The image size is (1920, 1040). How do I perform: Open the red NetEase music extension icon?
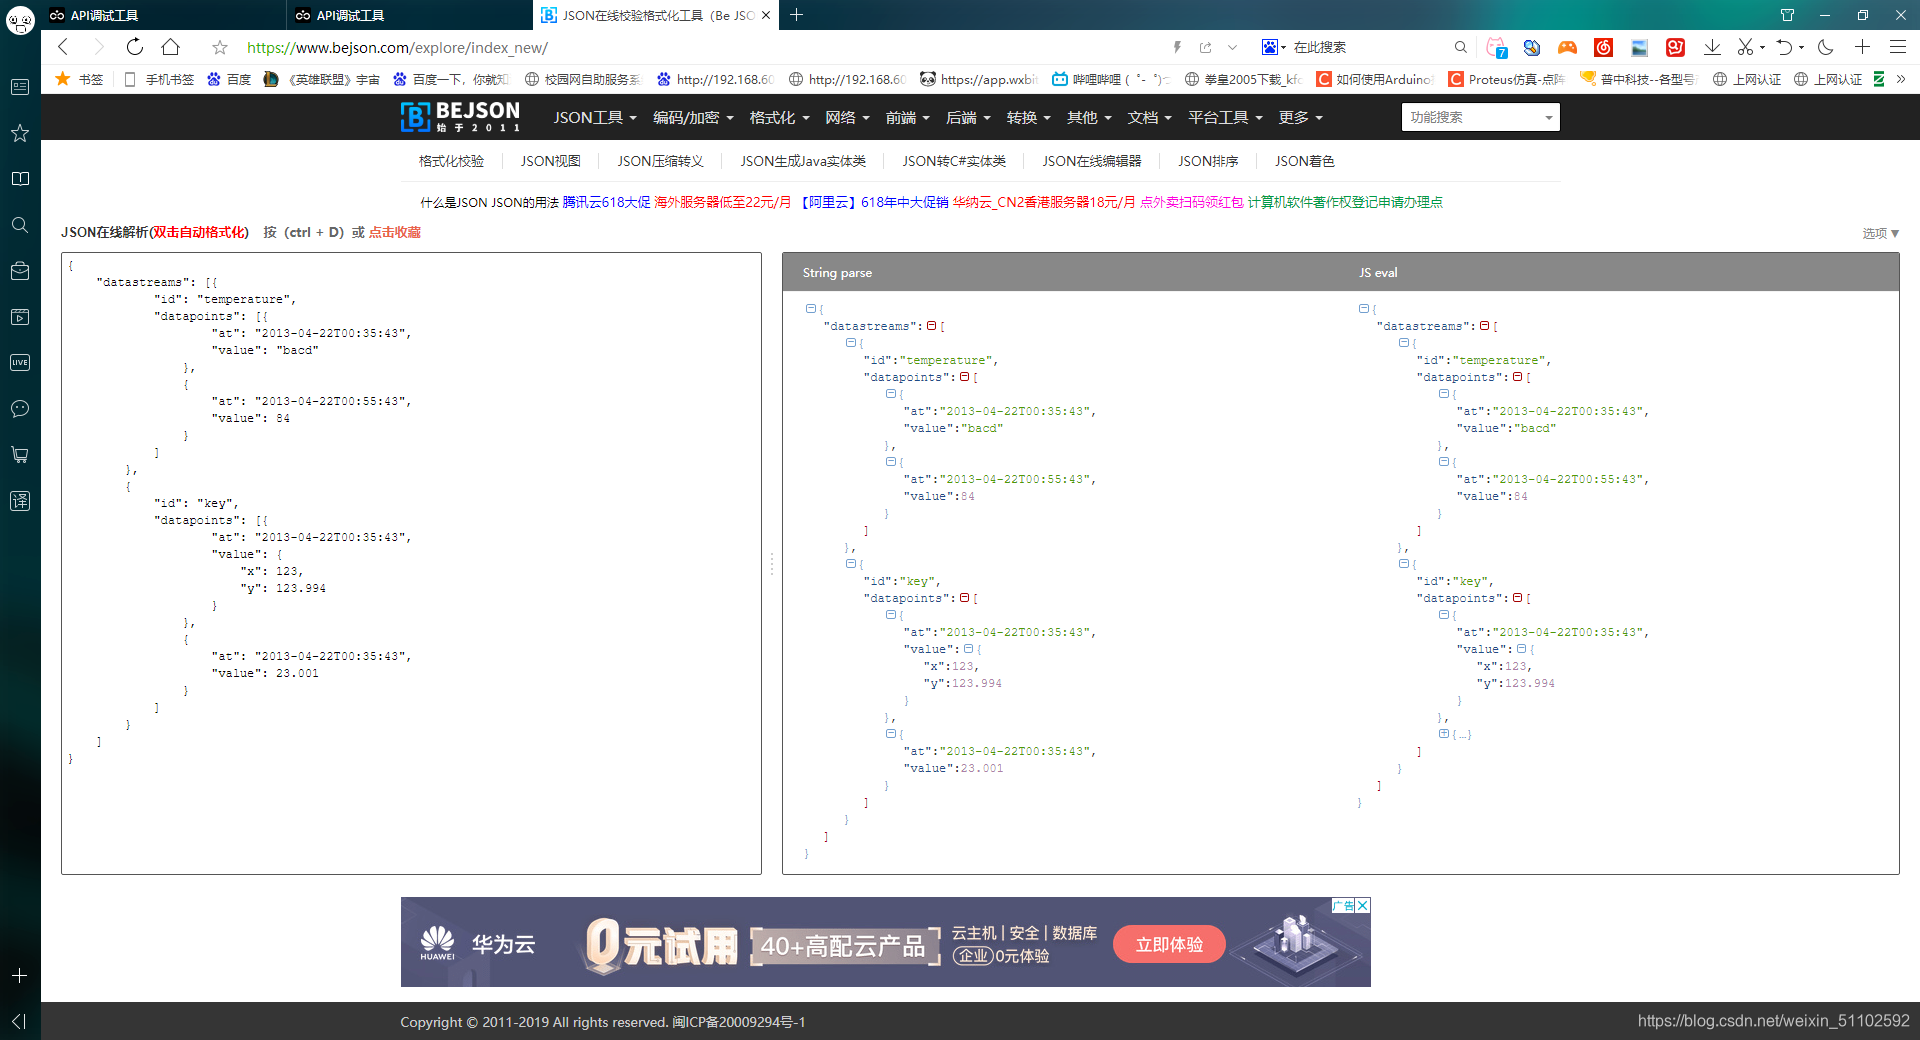pyautogui.click(x=1603, y=47)
